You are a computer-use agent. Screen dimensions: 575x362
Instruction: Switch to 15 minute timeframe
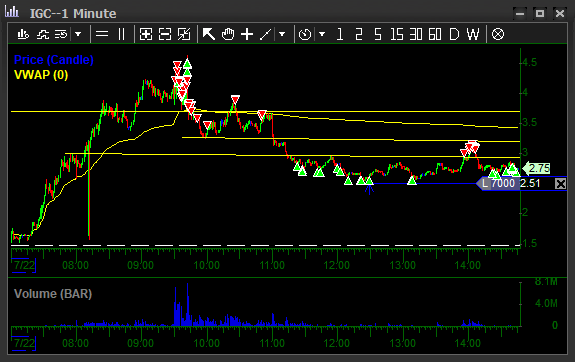point(397,34)
